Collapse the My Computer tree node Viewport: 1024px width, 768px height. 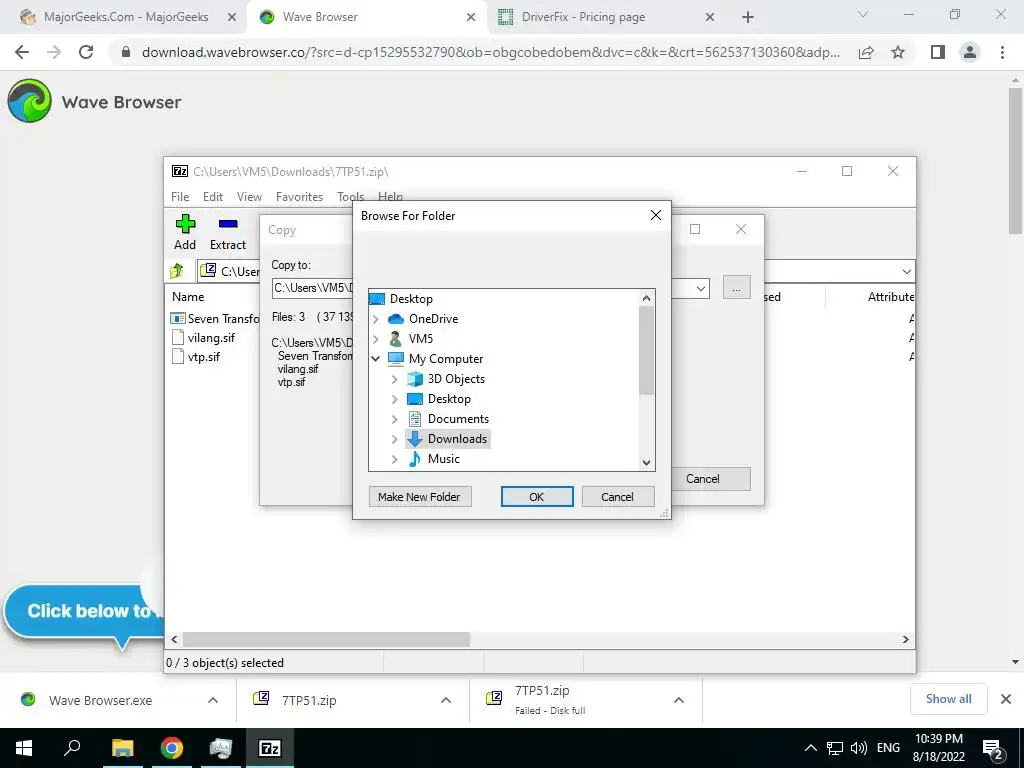click(376, 359)
